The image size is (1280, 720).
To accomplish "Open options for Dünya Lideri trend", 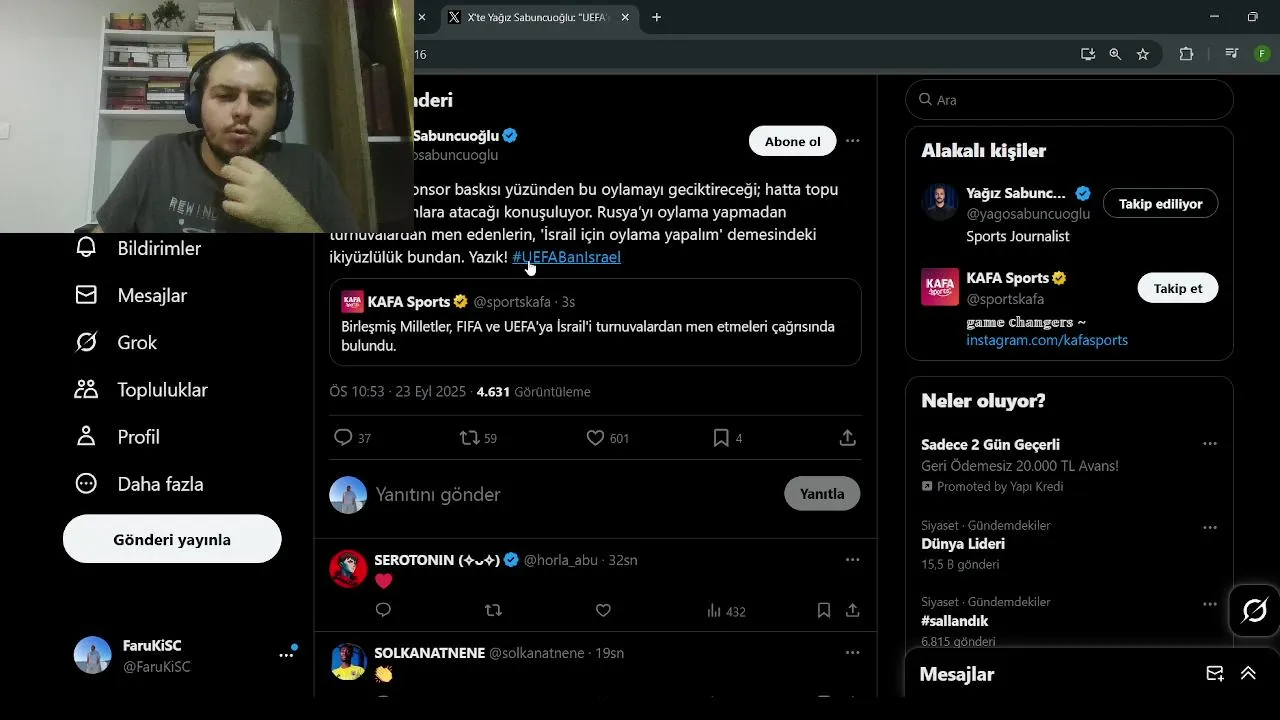I will (1210, 527).
